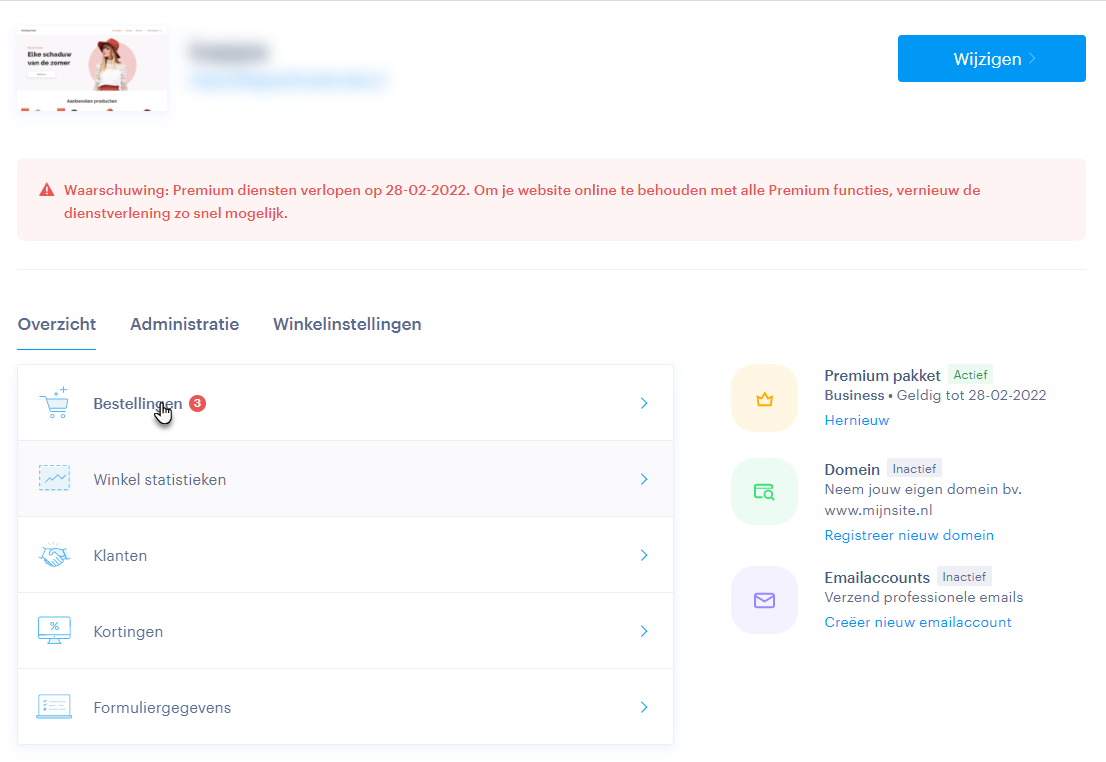The height and width of the screenshot is (762, 1106).
Task: Click the Premium pakket crown icon
Action: coord(764,399)
